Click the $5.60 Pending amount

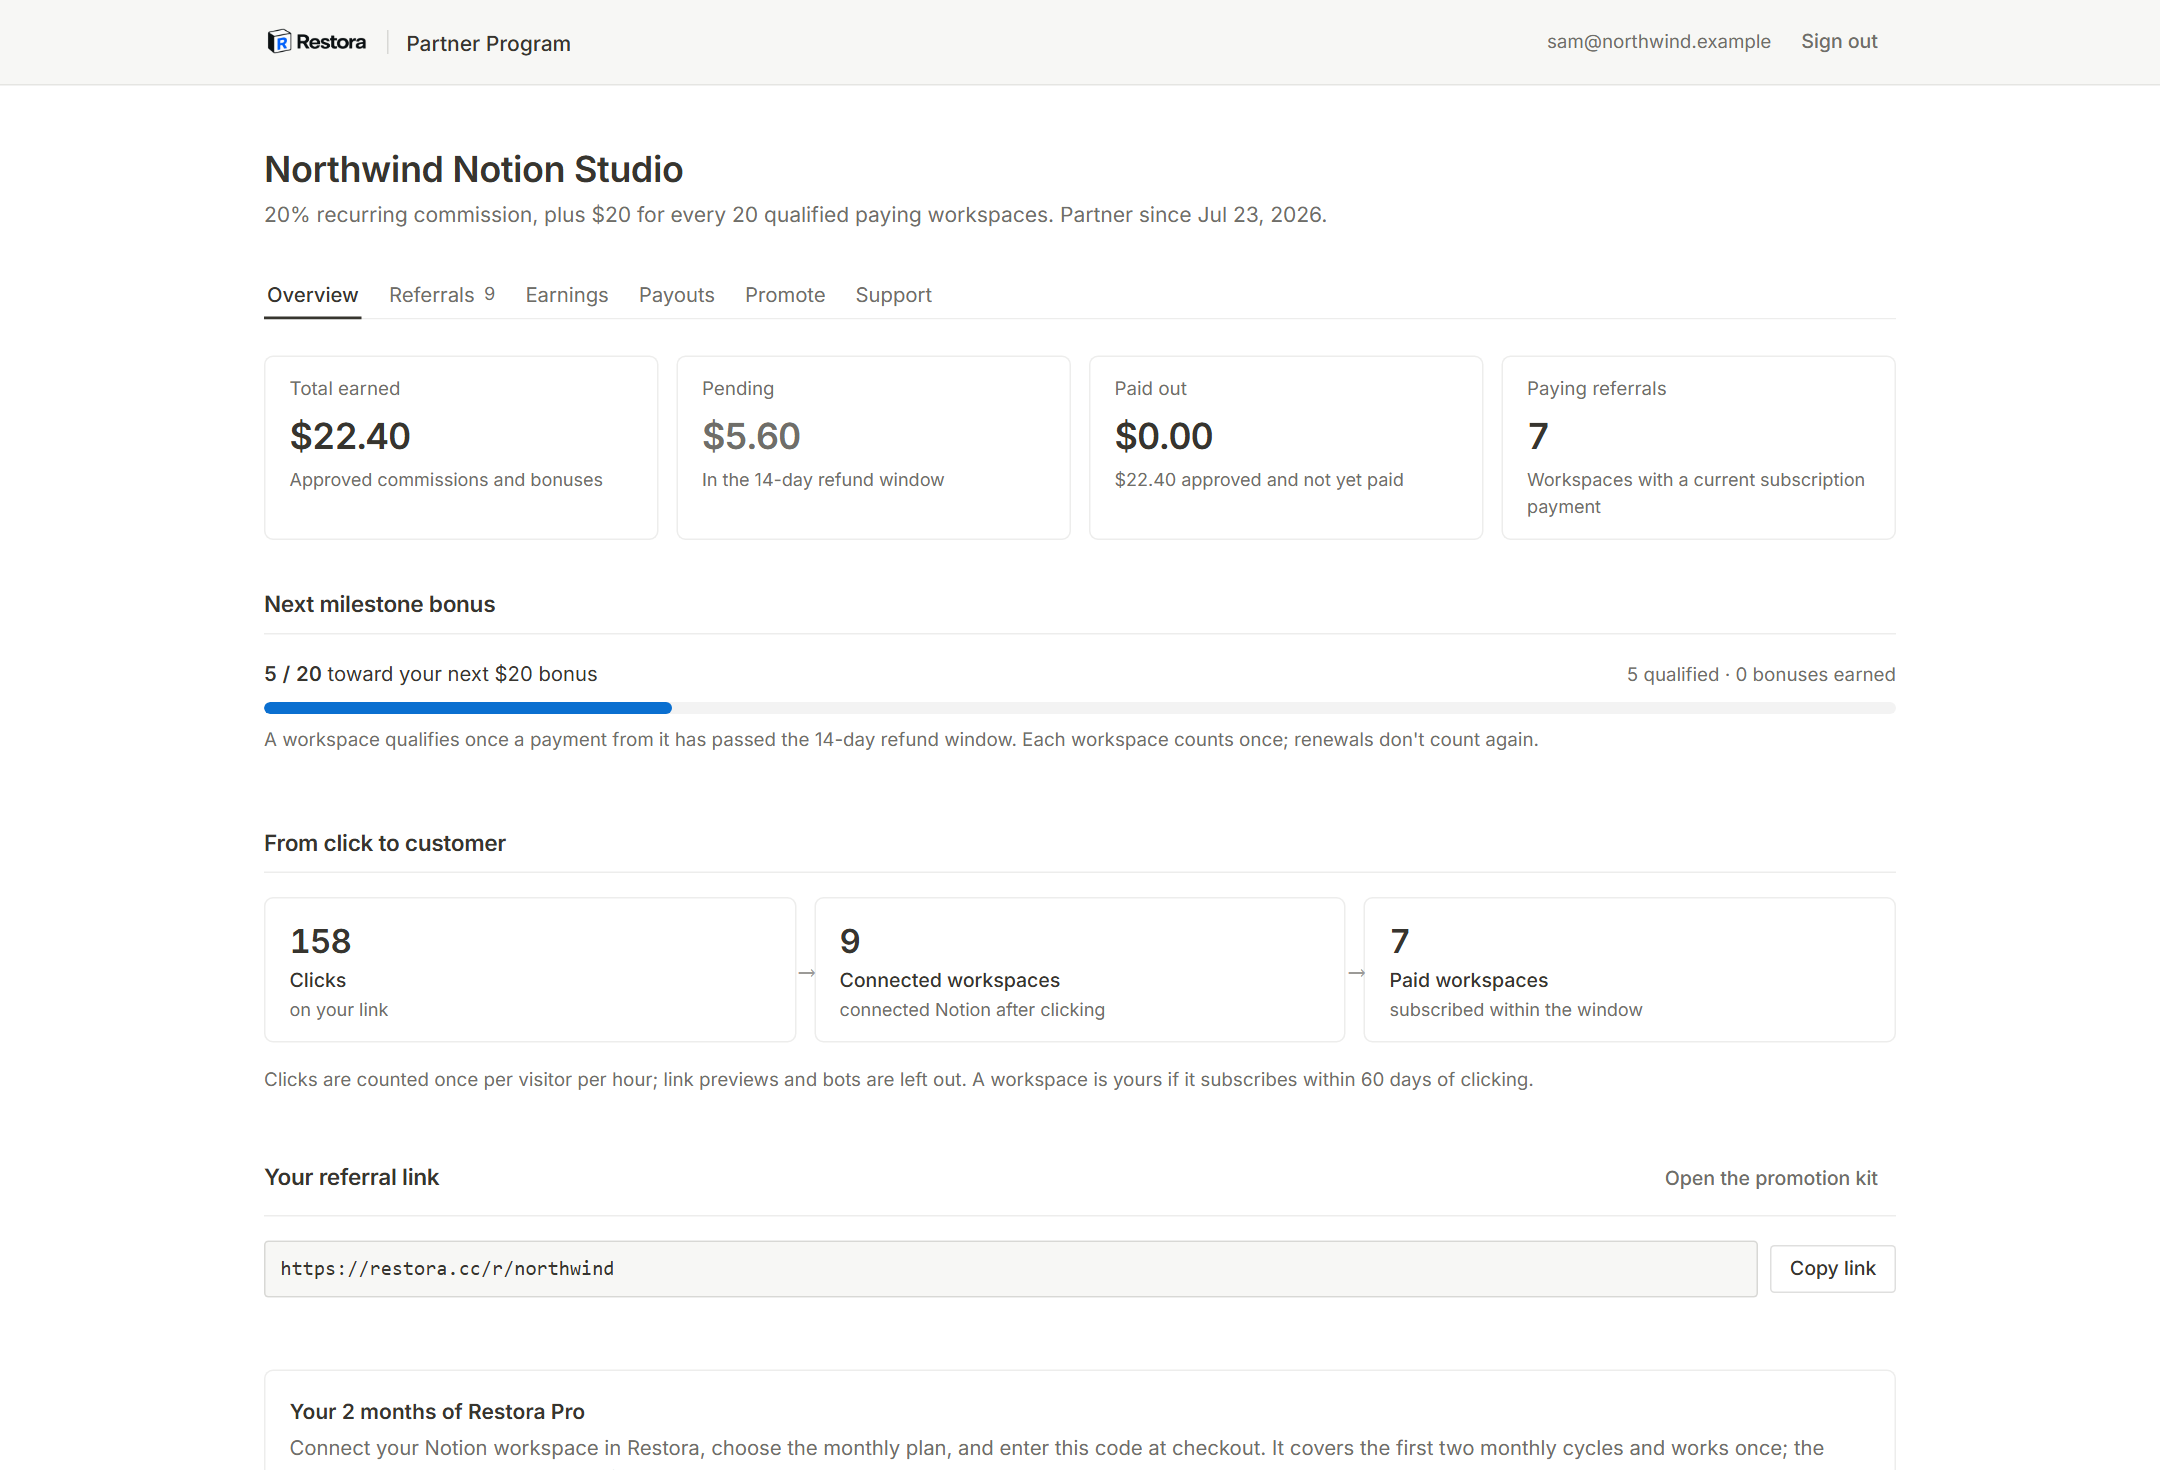coord(751,436)
